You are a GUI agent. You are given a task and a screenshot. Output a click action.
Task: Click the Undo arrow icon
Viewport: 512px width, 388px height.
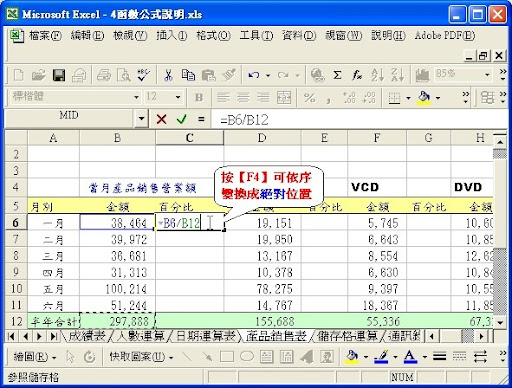[253, 75]
